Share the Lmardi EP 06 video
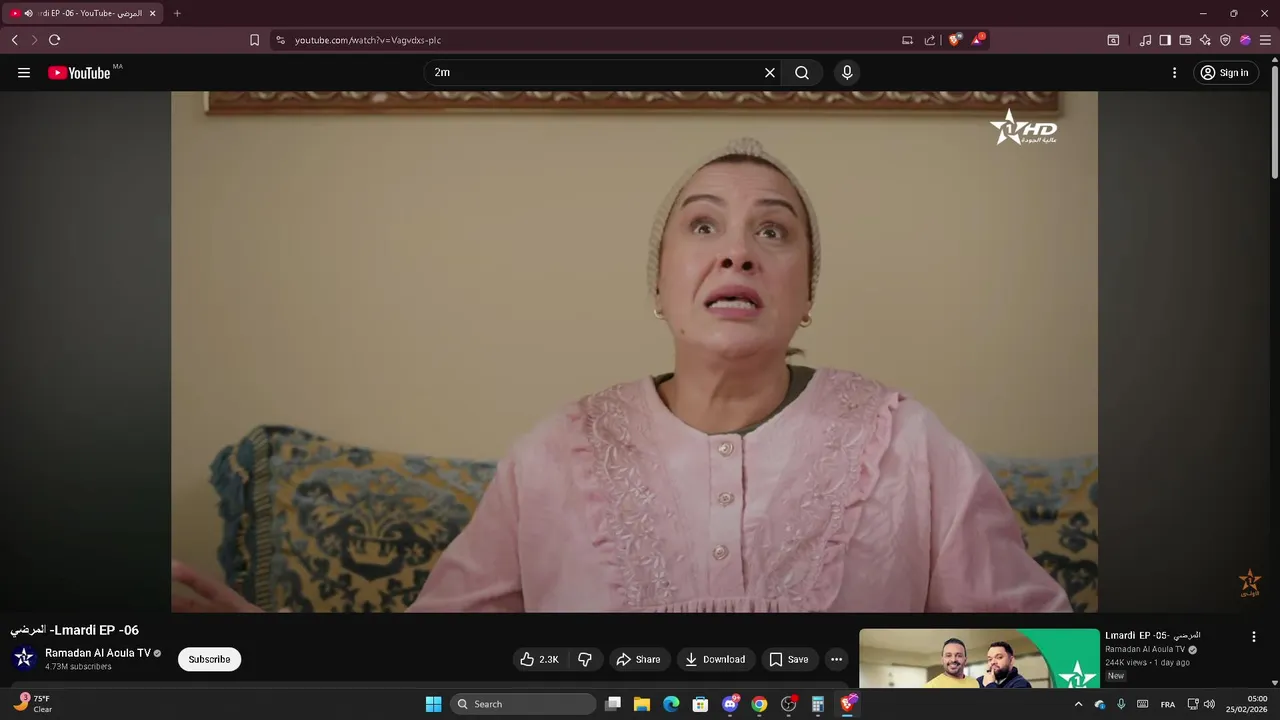 638,659
